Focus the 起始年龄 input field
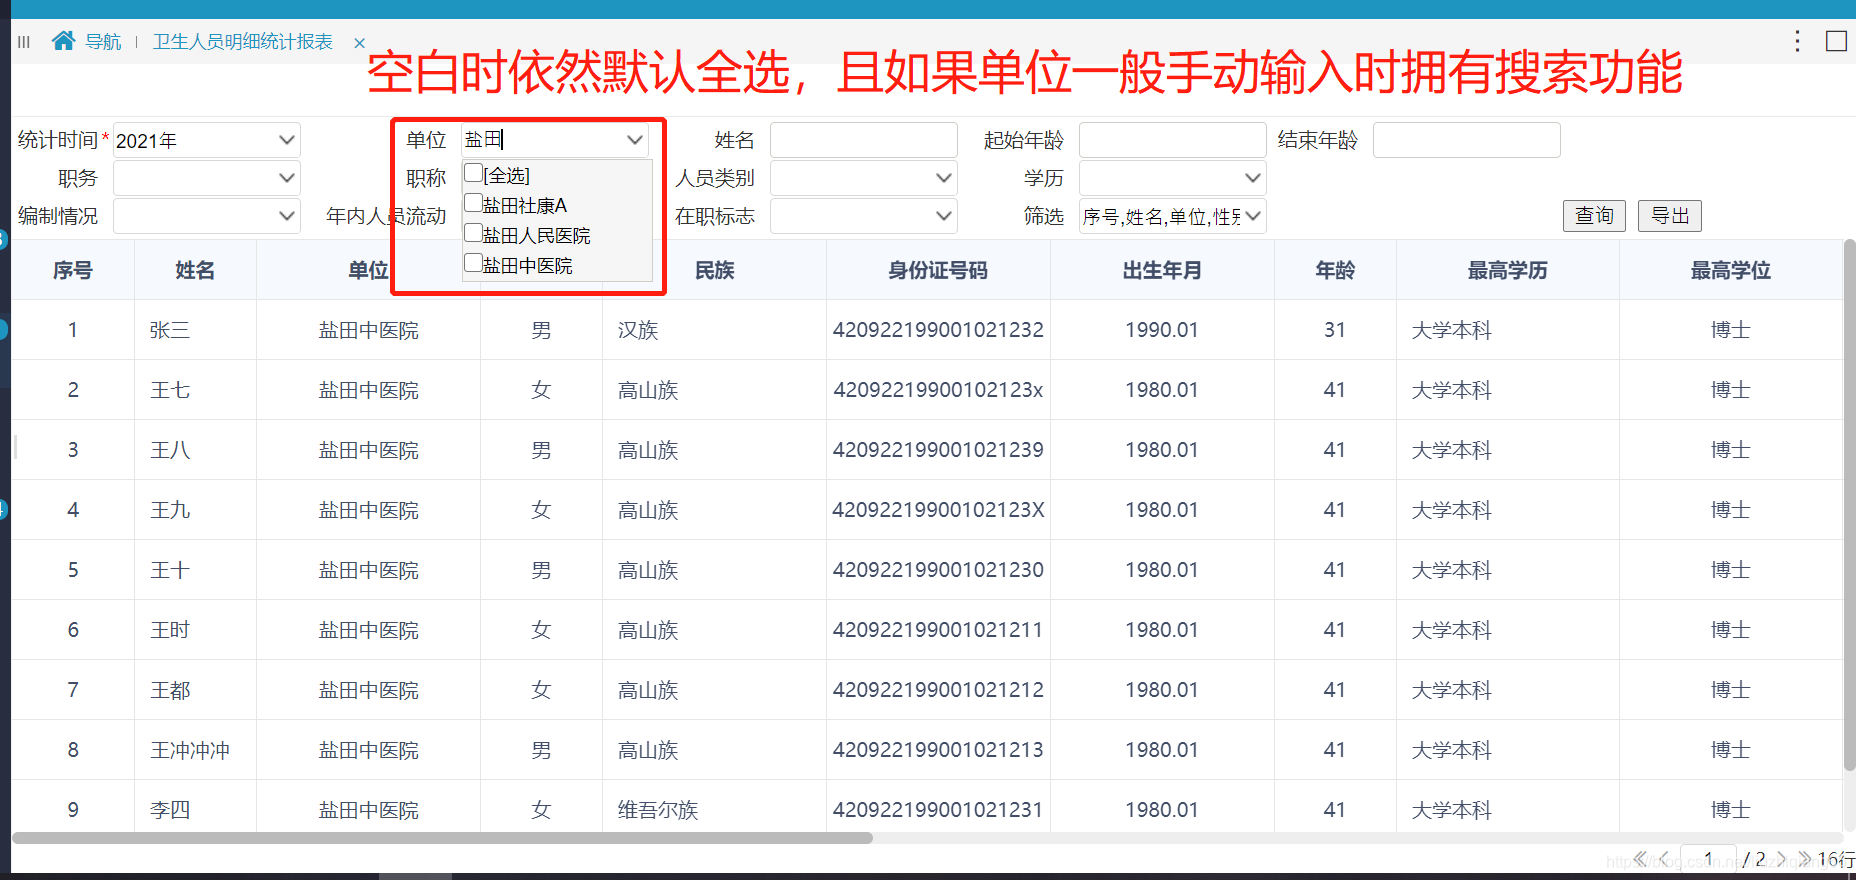This screenshot has height=880, width=1856. (x=1172, y=140)
